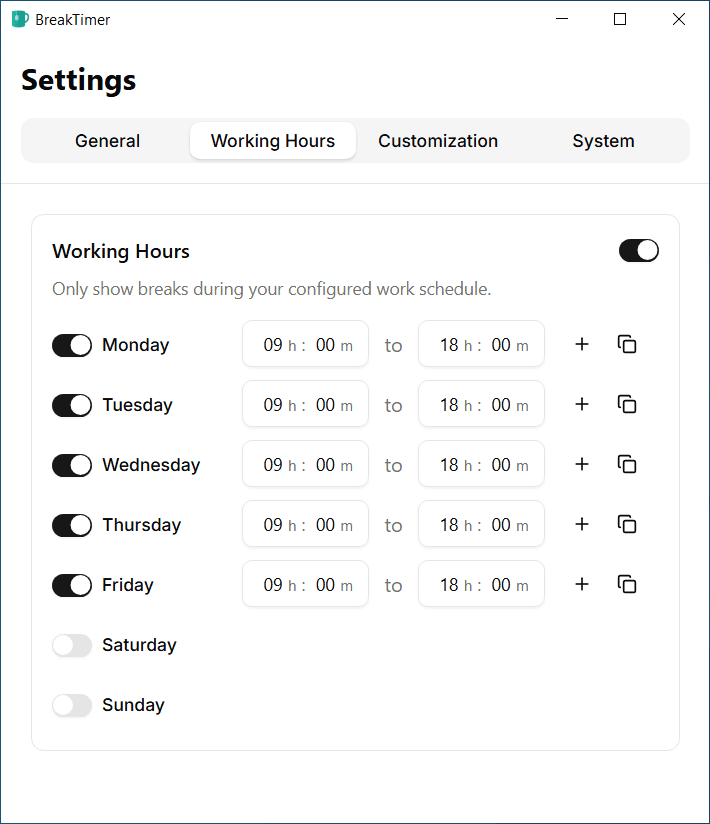Click Monday's start hour field
This screenshot has height=824, width=710.
click(273, 345)
